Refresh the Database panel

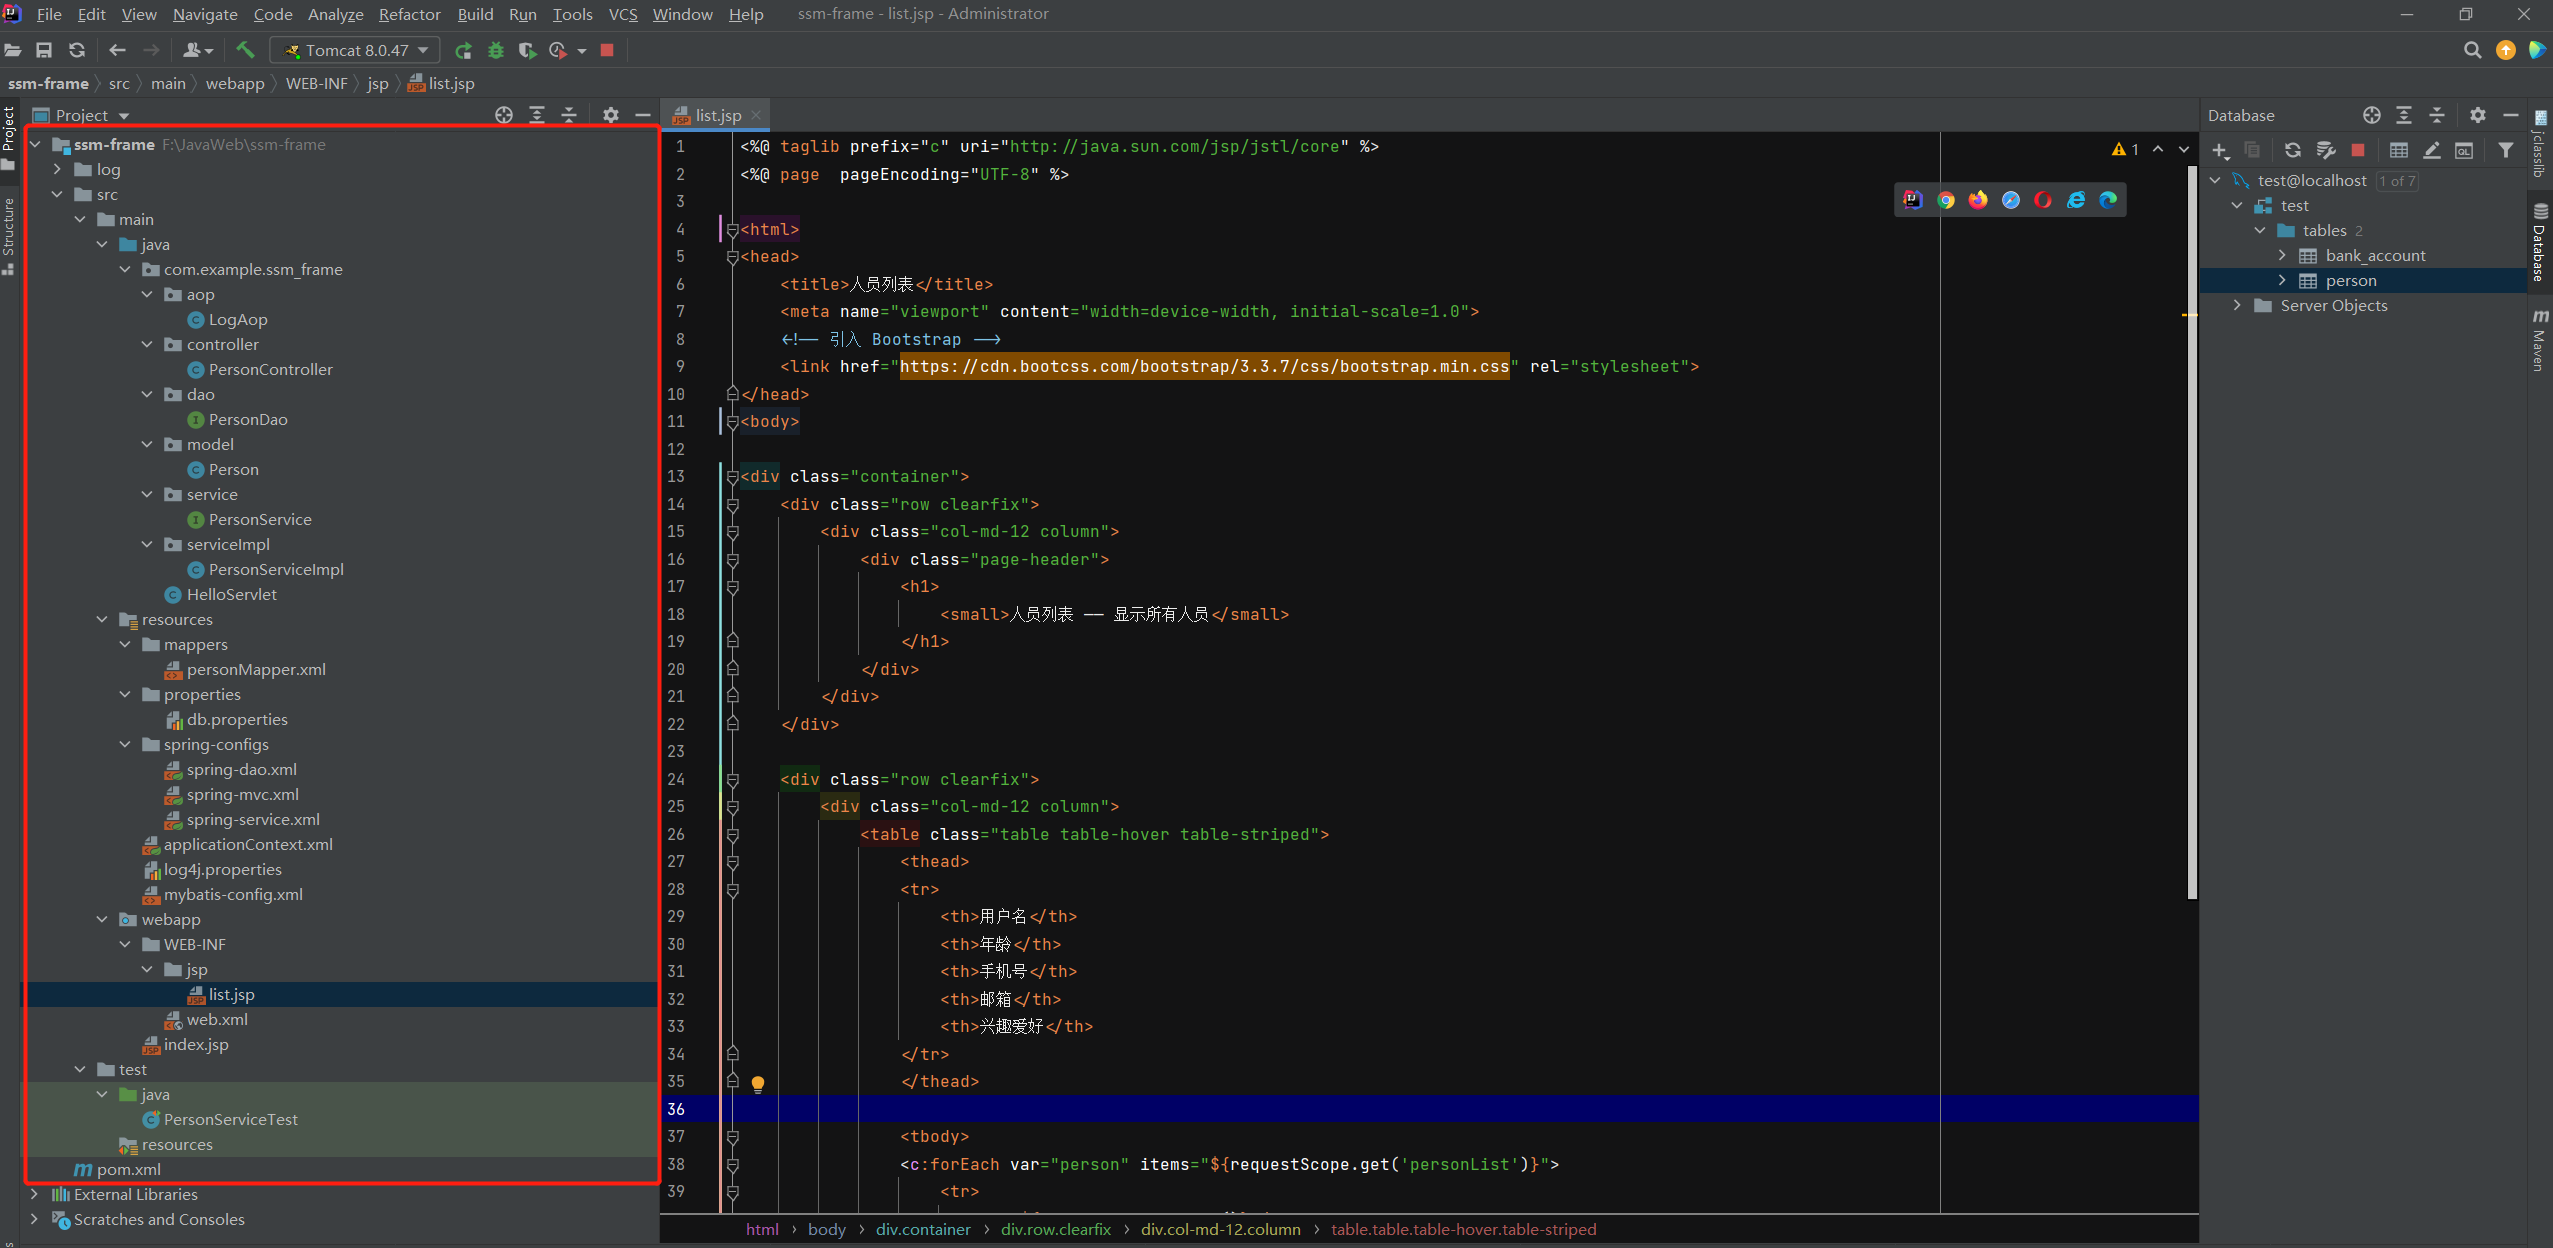(2293, 150)
